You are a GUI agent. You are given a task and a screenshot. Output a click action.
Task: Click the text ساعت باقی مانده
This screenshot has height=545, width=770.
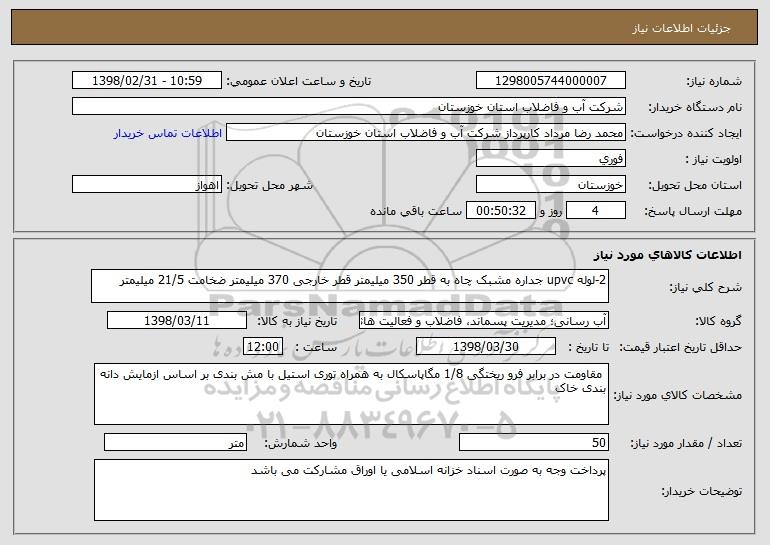pos(416,212)
